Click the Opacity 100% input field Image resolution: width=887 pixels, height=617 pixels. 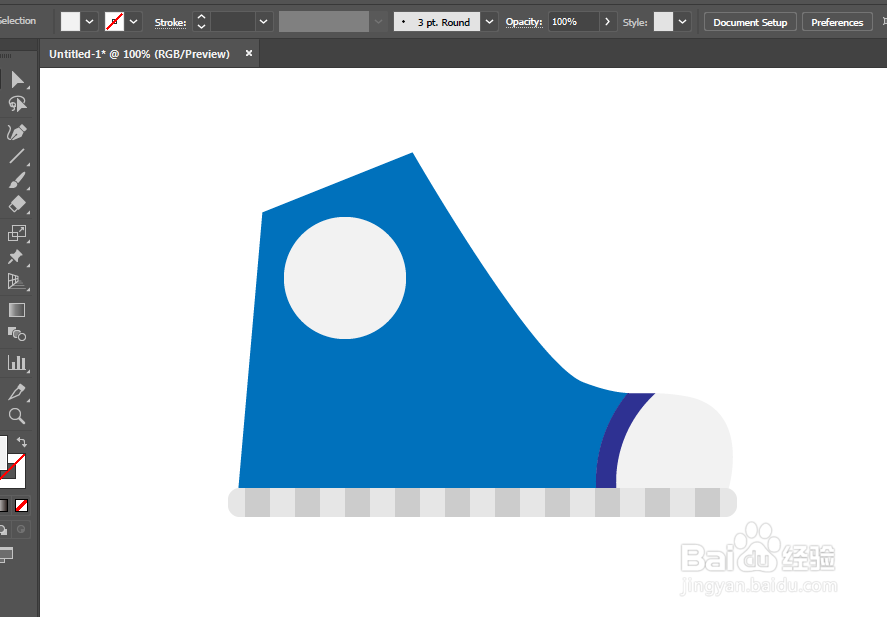coord(574,21)
